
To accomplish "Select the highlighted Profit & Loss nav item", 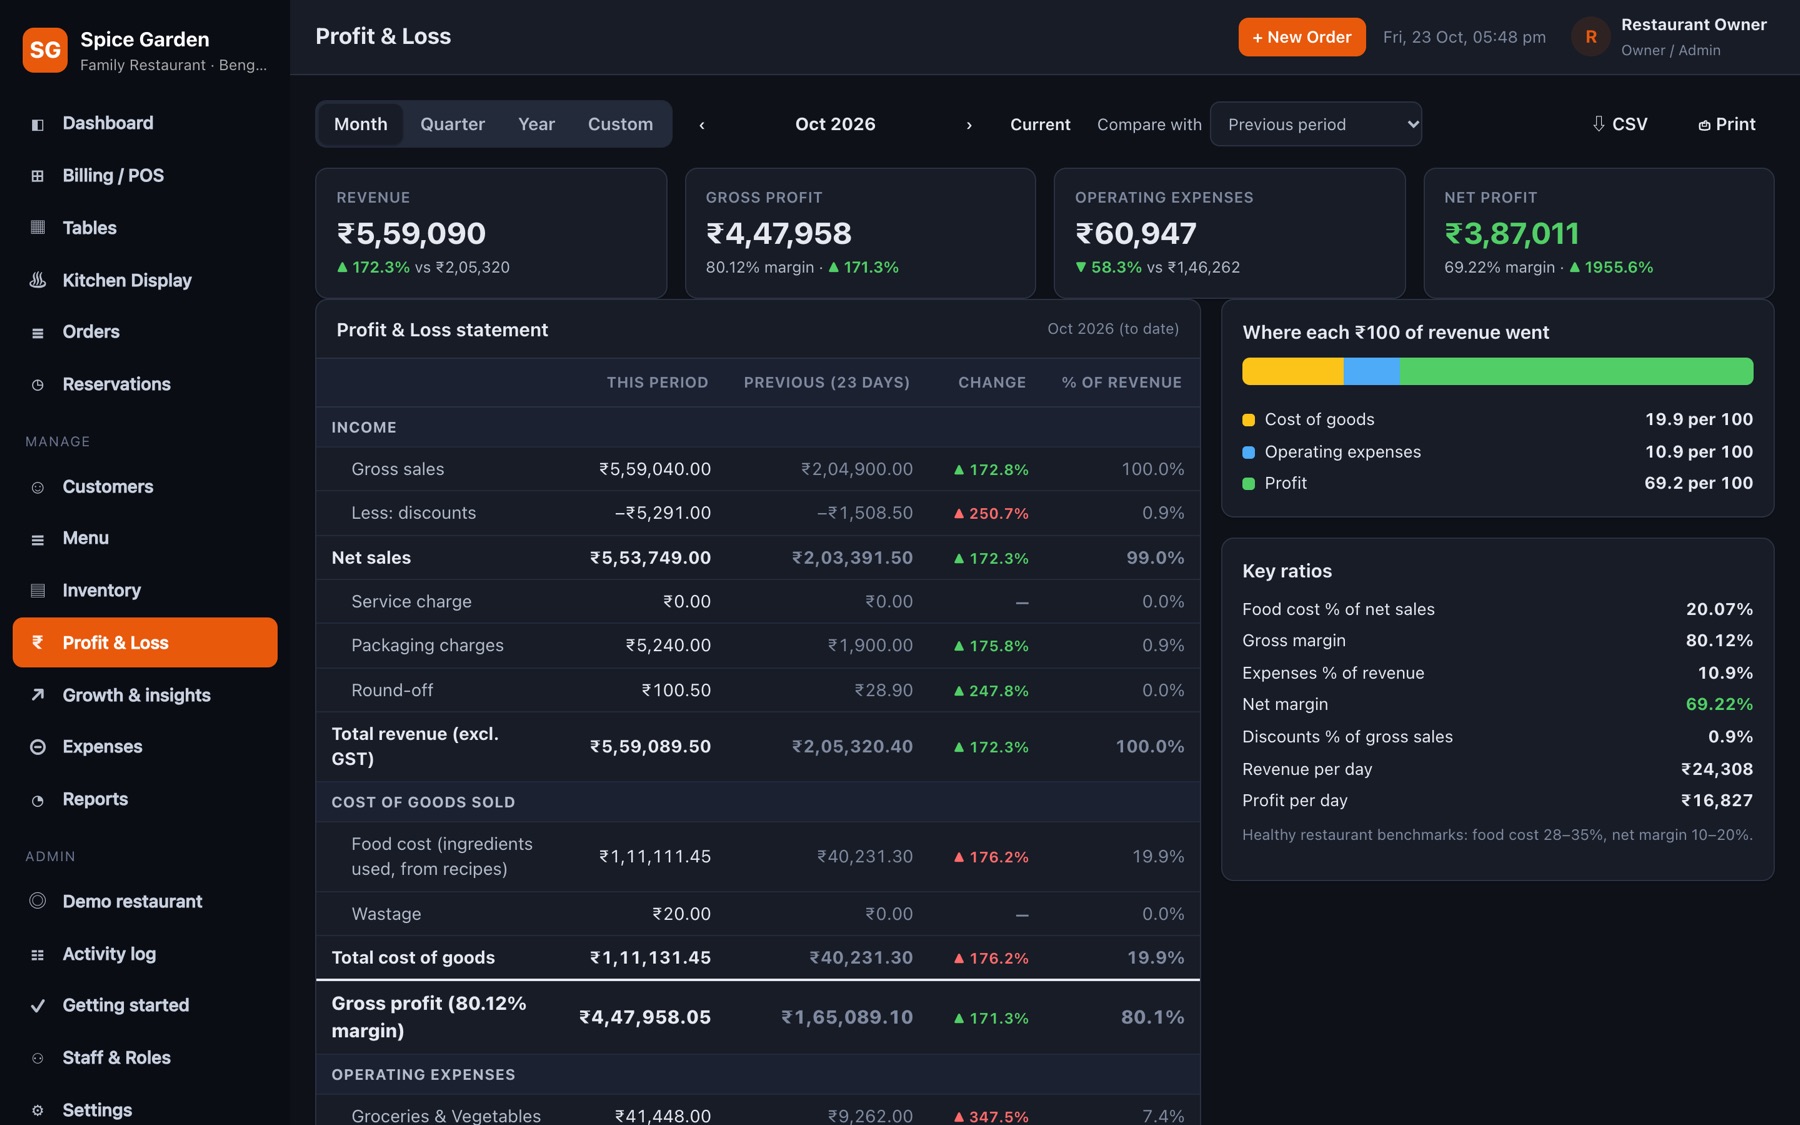I will (145, 642).
